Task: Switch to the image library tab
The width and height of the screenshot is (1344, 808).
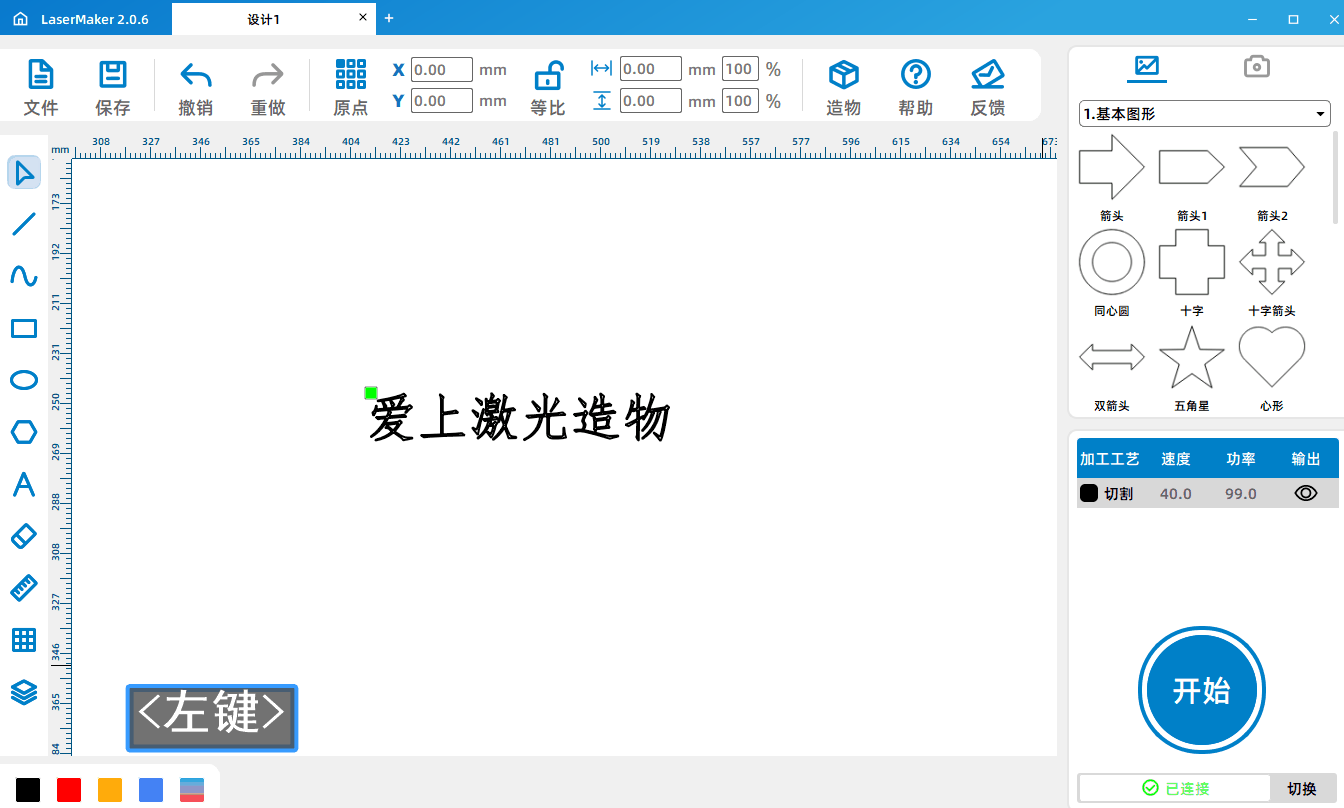Action: pos(1146,67)
